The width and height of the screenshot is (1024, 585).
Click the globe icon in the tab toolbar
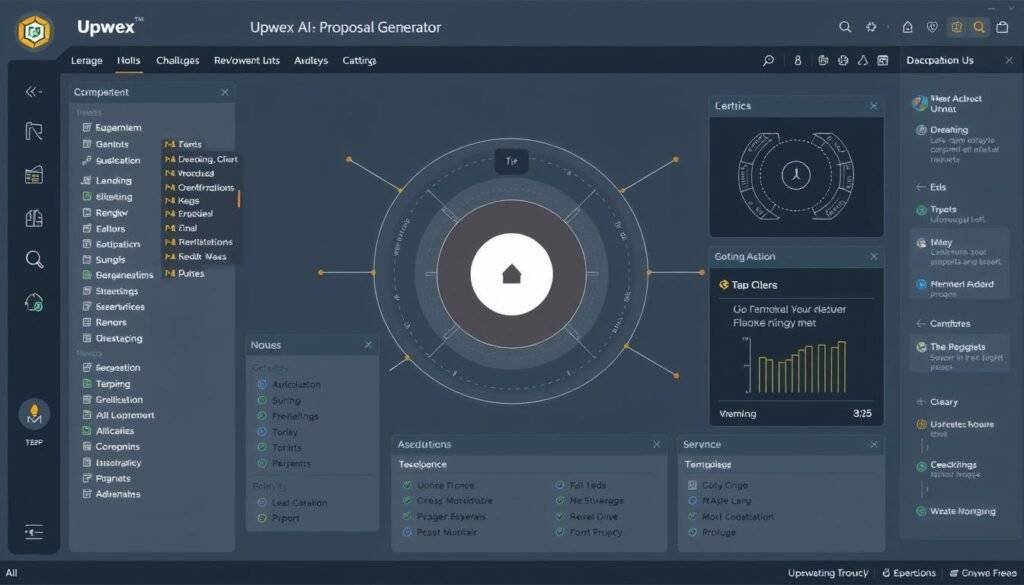[x=843, y=60]
